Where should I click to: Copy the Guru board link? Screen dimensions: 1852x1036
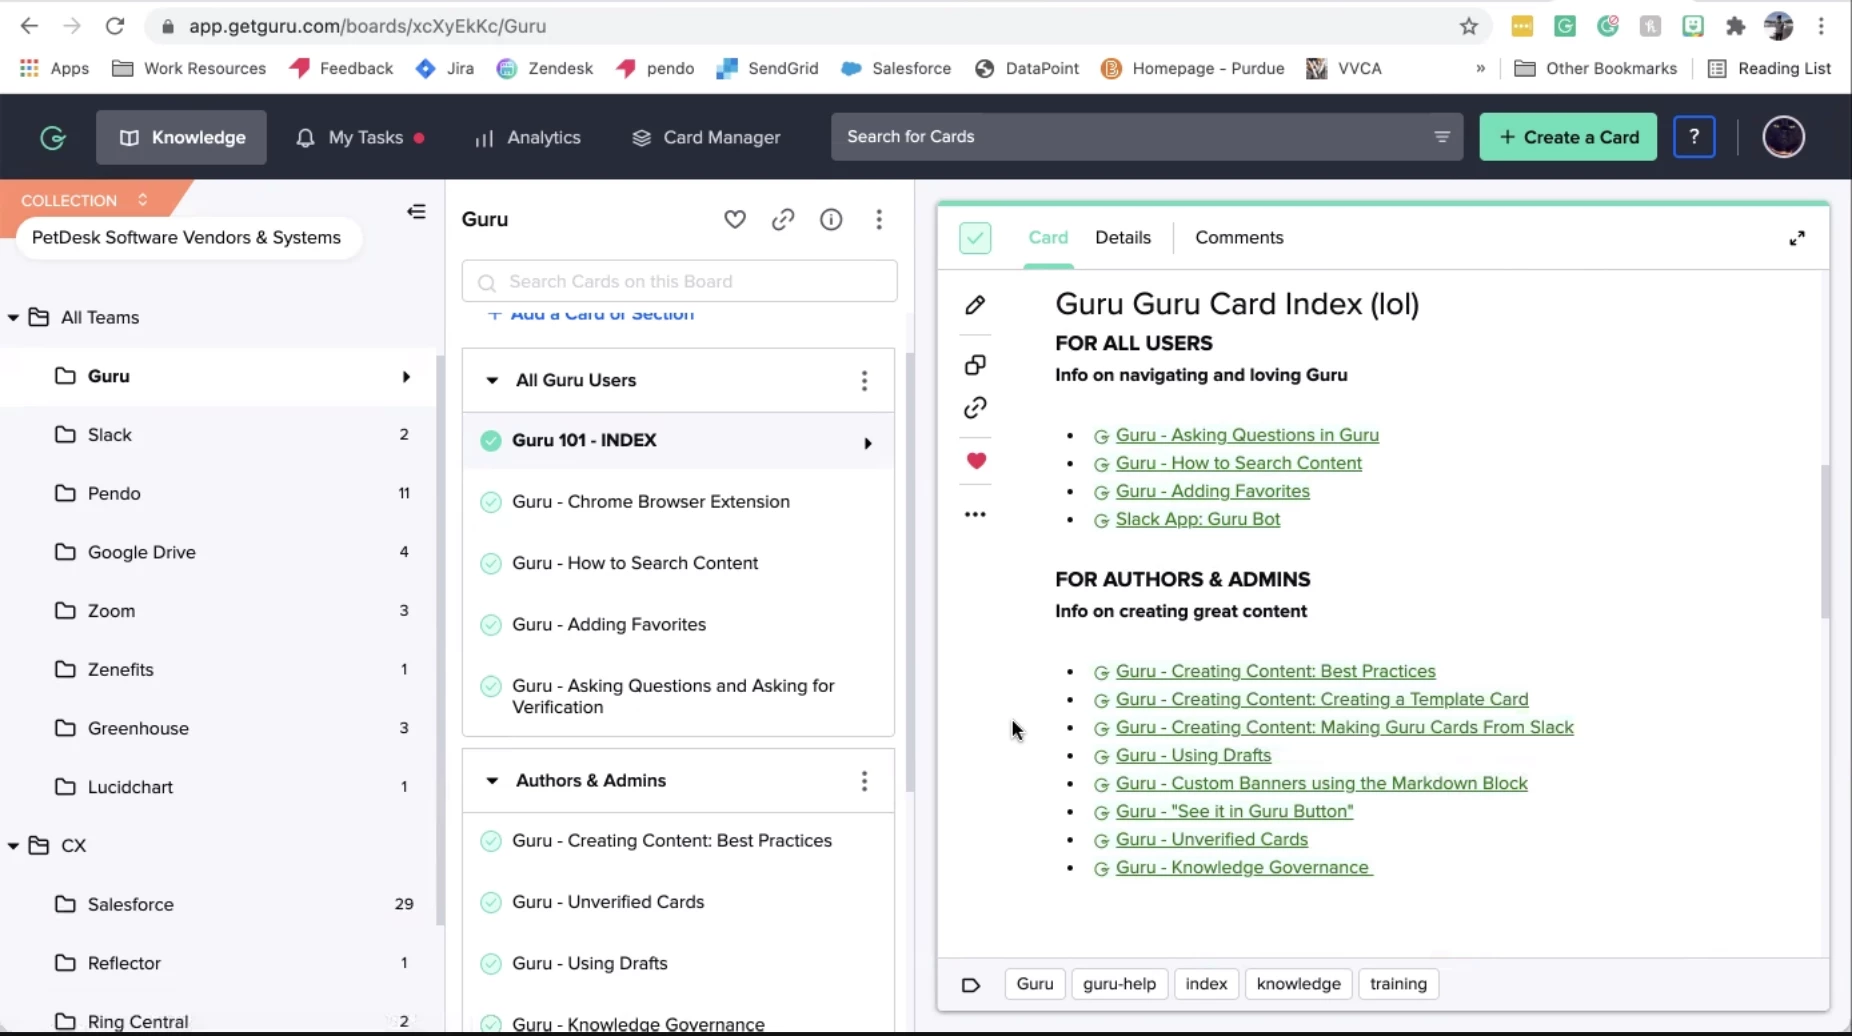point(783,219)
